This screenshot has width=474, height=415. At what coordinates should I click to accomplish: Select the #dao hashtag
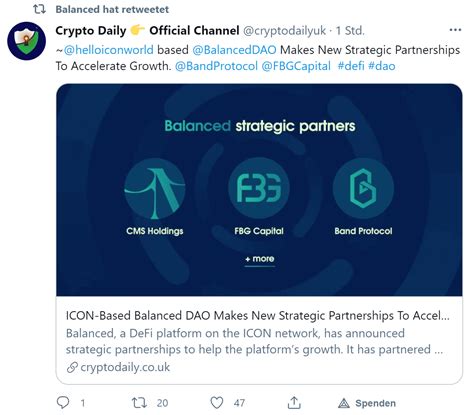(x=382, y=66)
